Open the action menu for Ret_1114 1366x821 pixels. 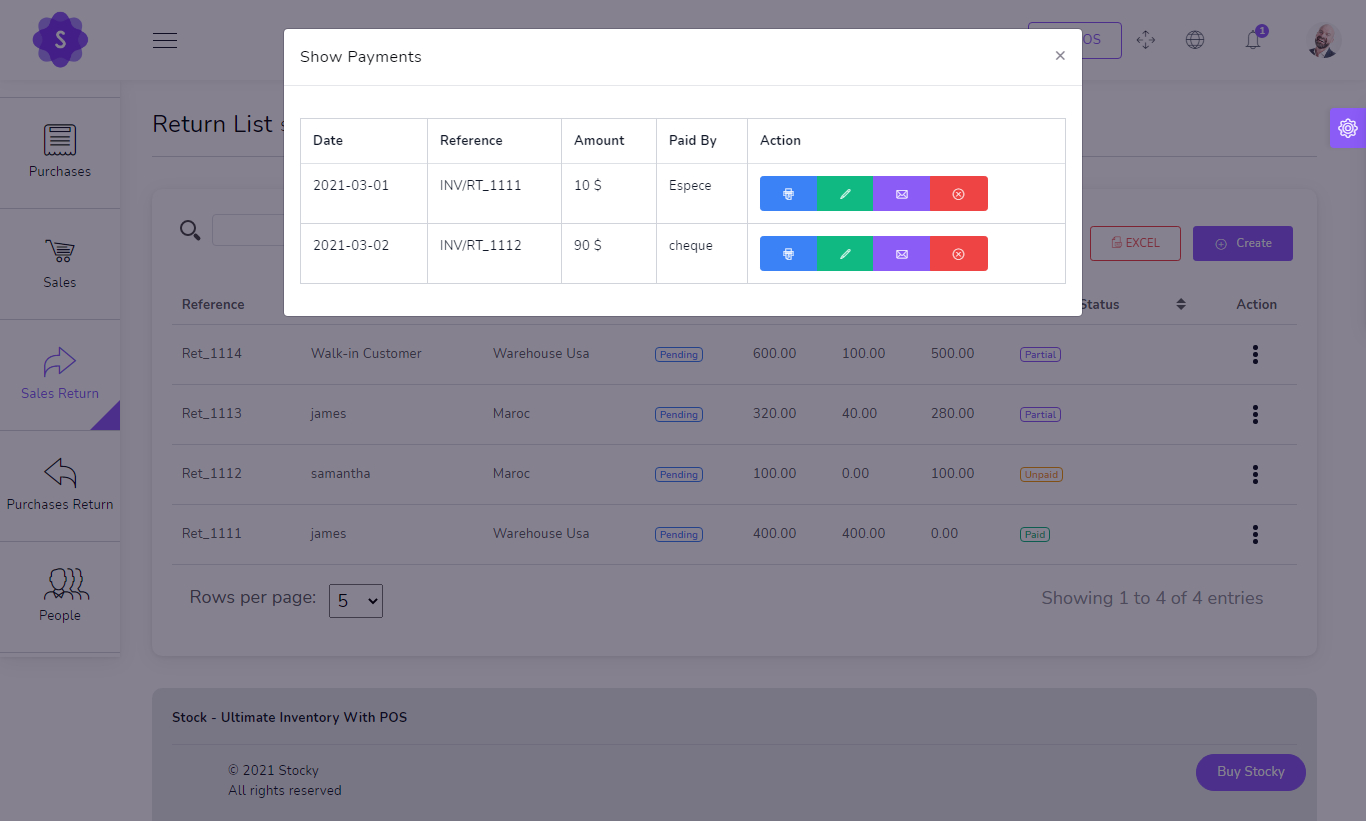(1255, 354)
